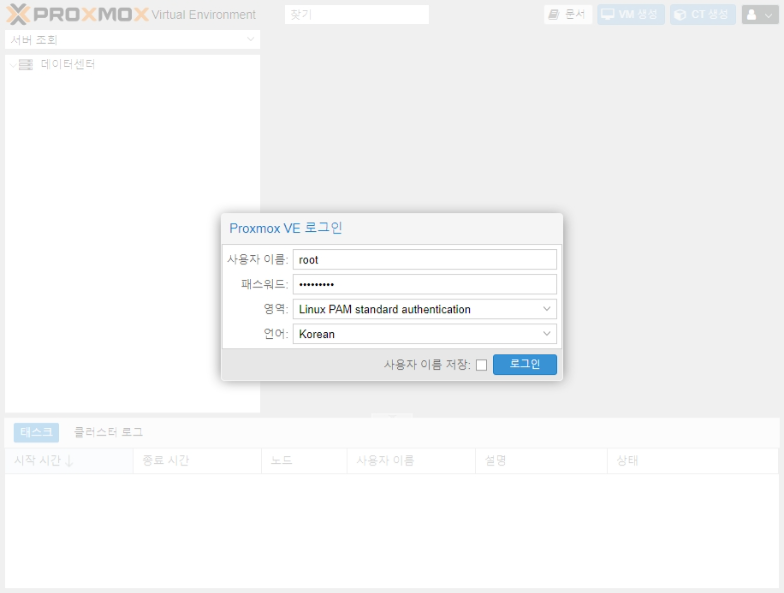Click the VM 생성 button

[630, 14]
